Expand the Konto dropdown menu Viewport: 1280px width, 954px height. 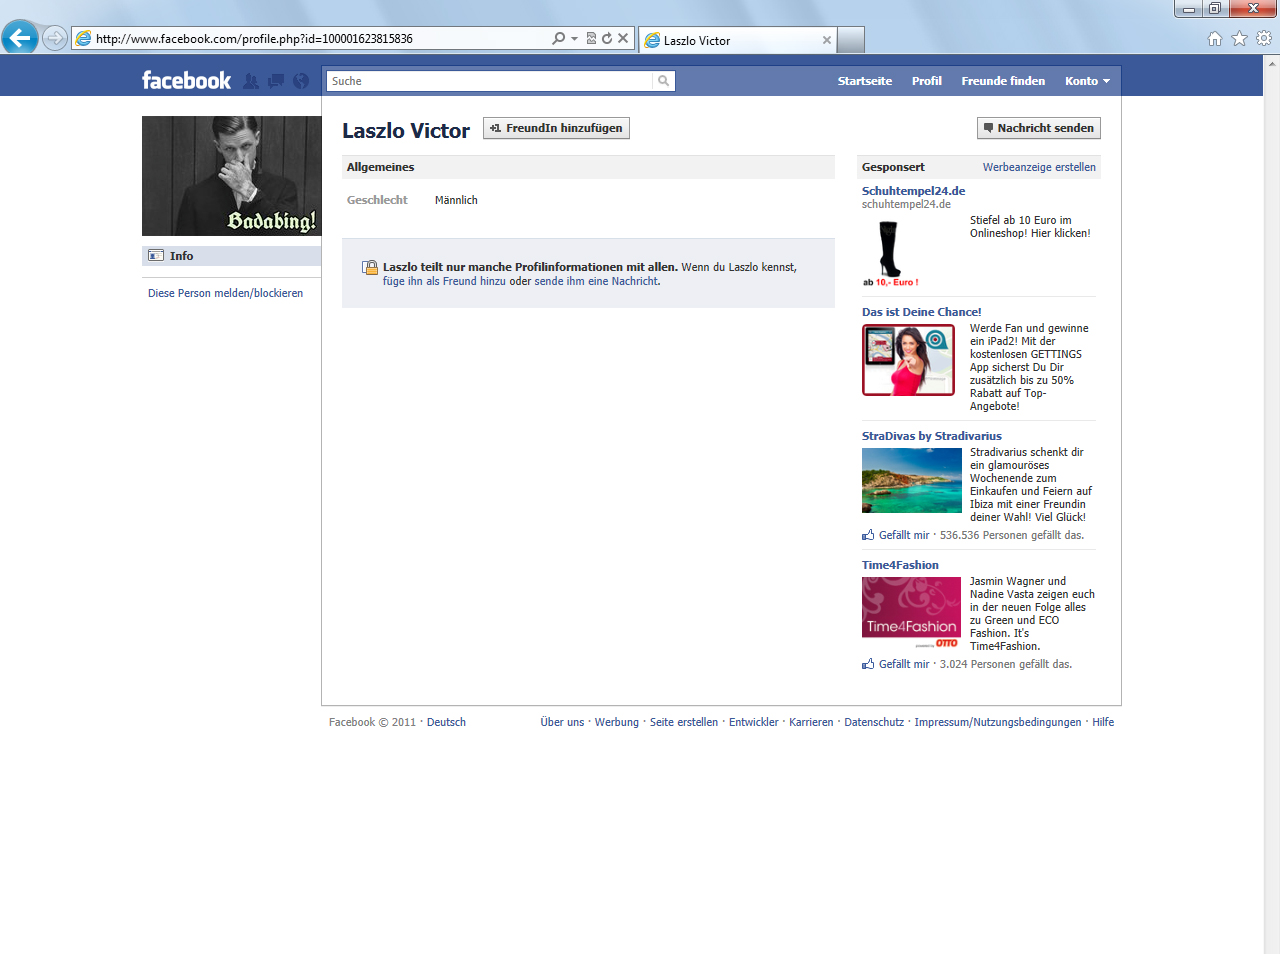[1087, 81]
